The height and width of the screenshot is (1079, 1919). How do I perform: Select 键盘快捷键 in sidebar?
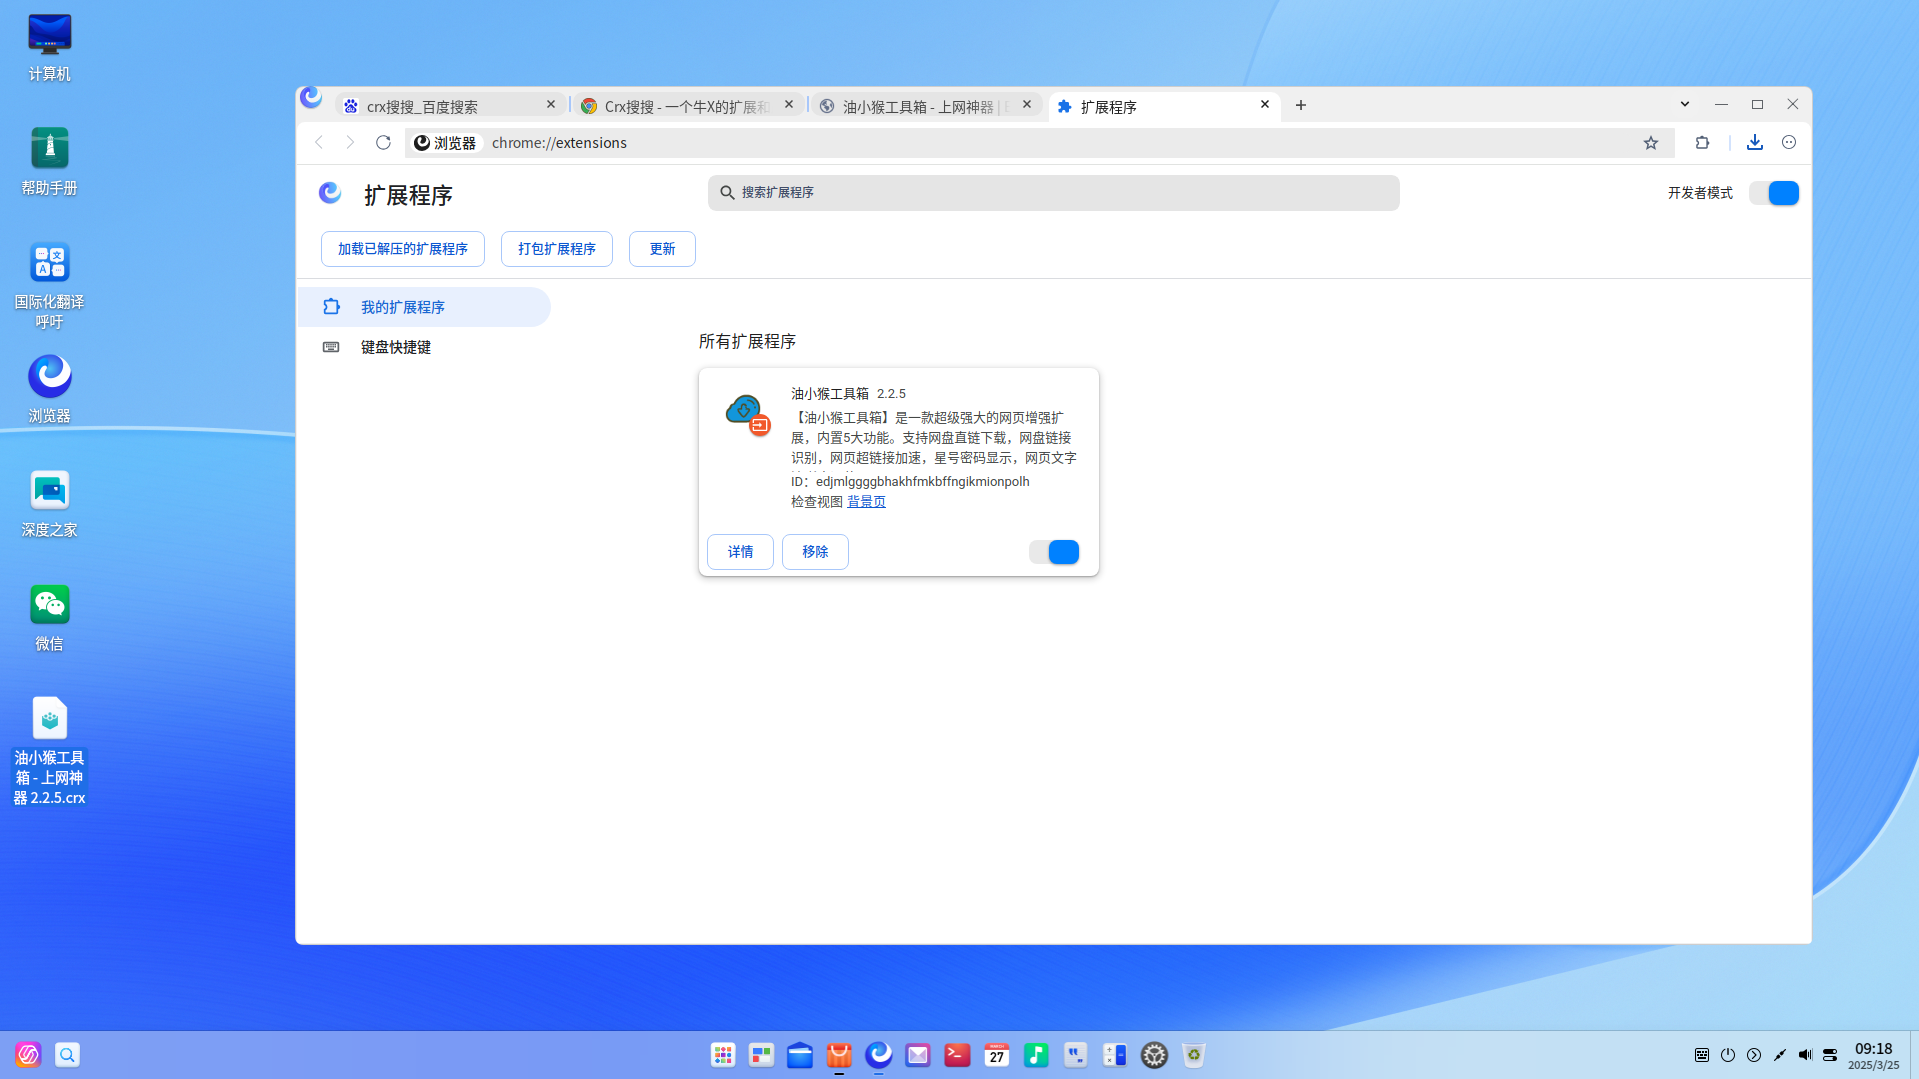coord(424,347)
